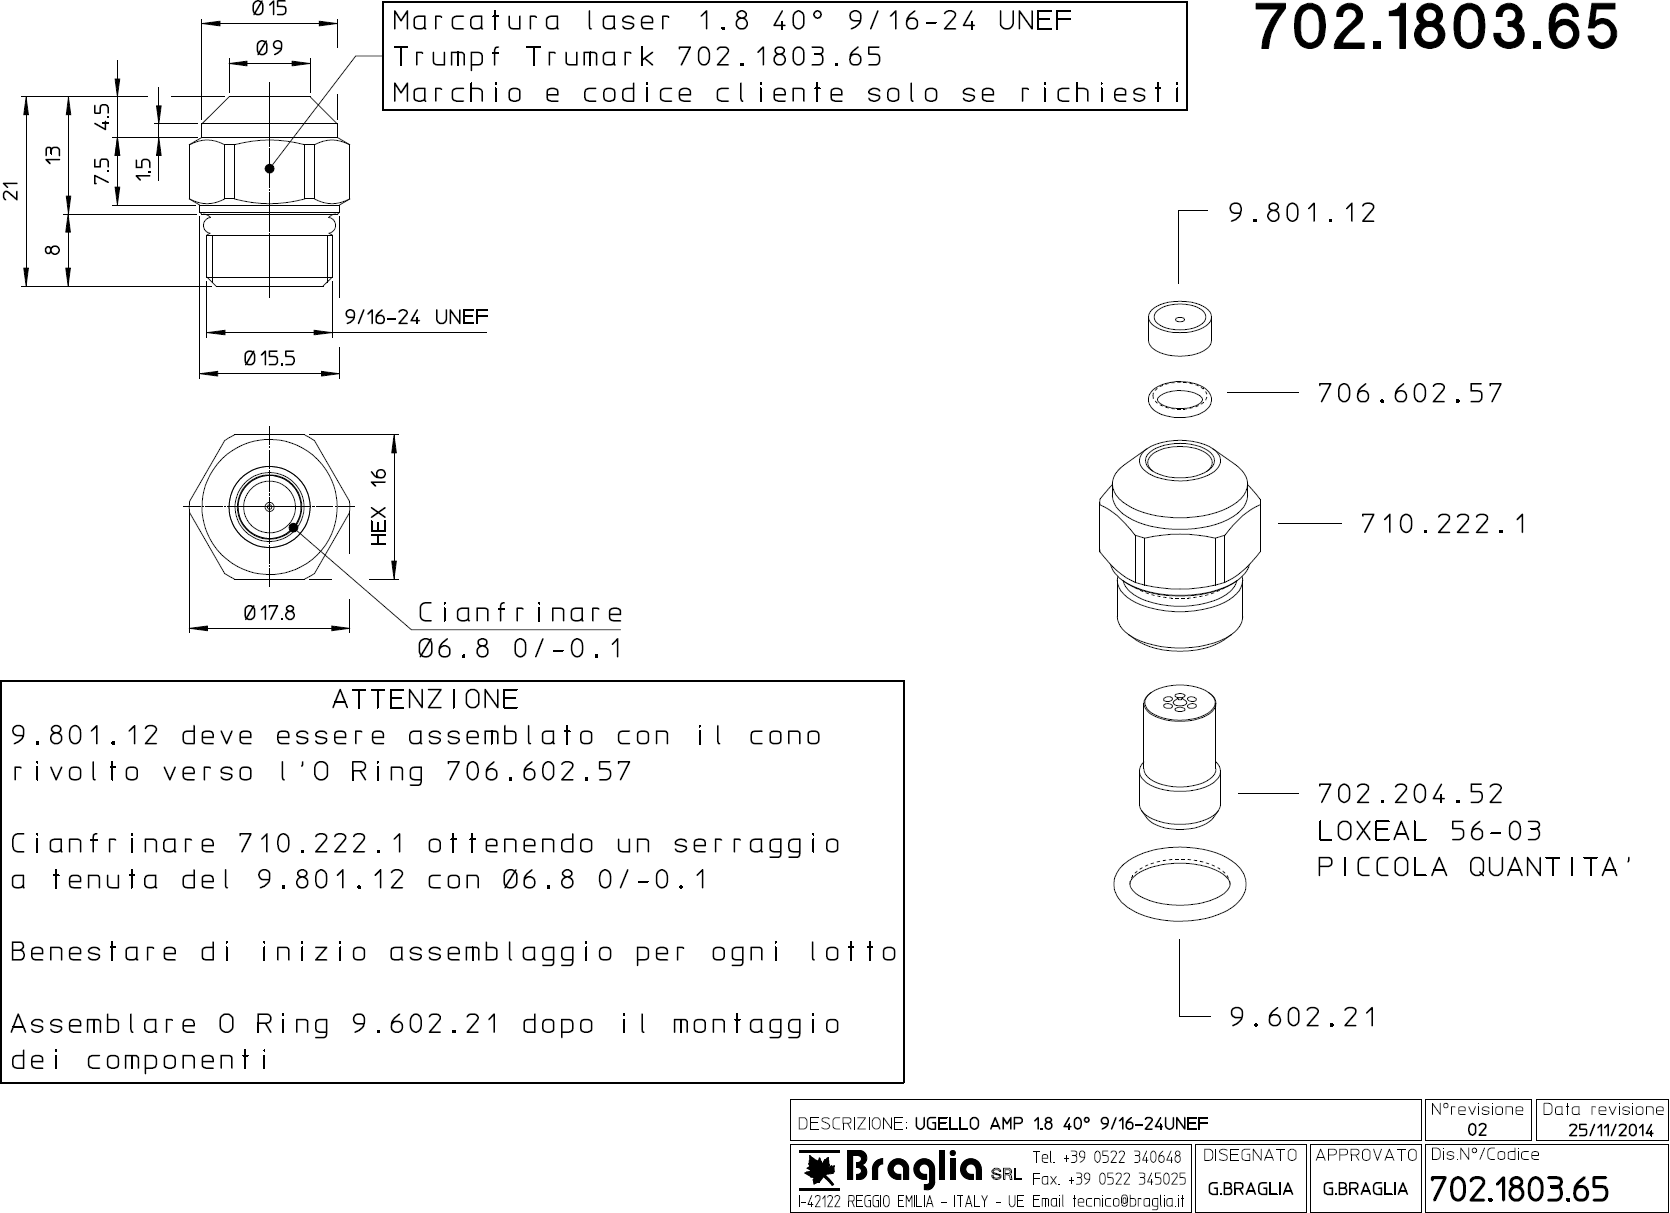1670x1213 pixels.
Task: Click the Braglia maple leaf logo
Action: pyautogui.click(x=821, y=1167)
